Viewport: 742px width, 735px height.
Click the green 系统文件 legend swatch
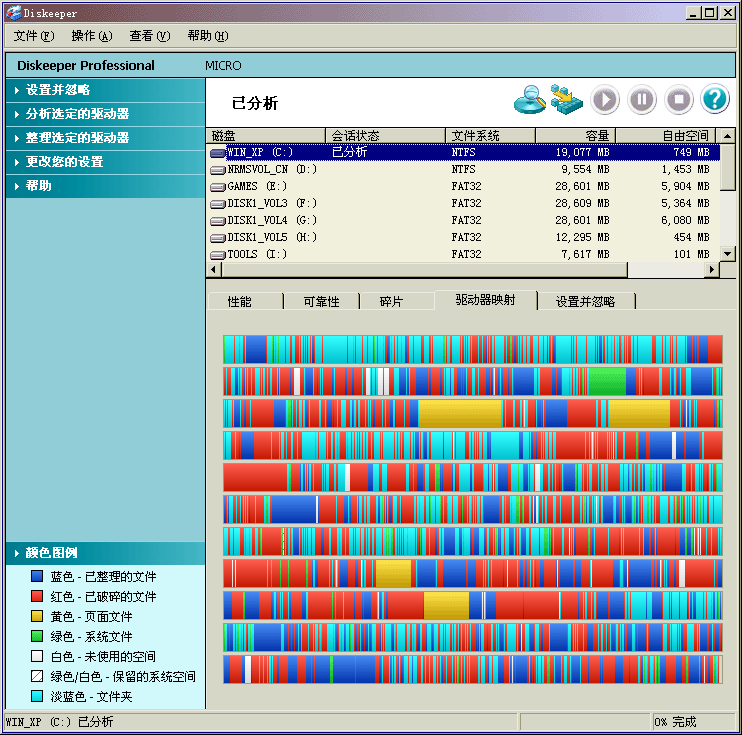(37, 636)
